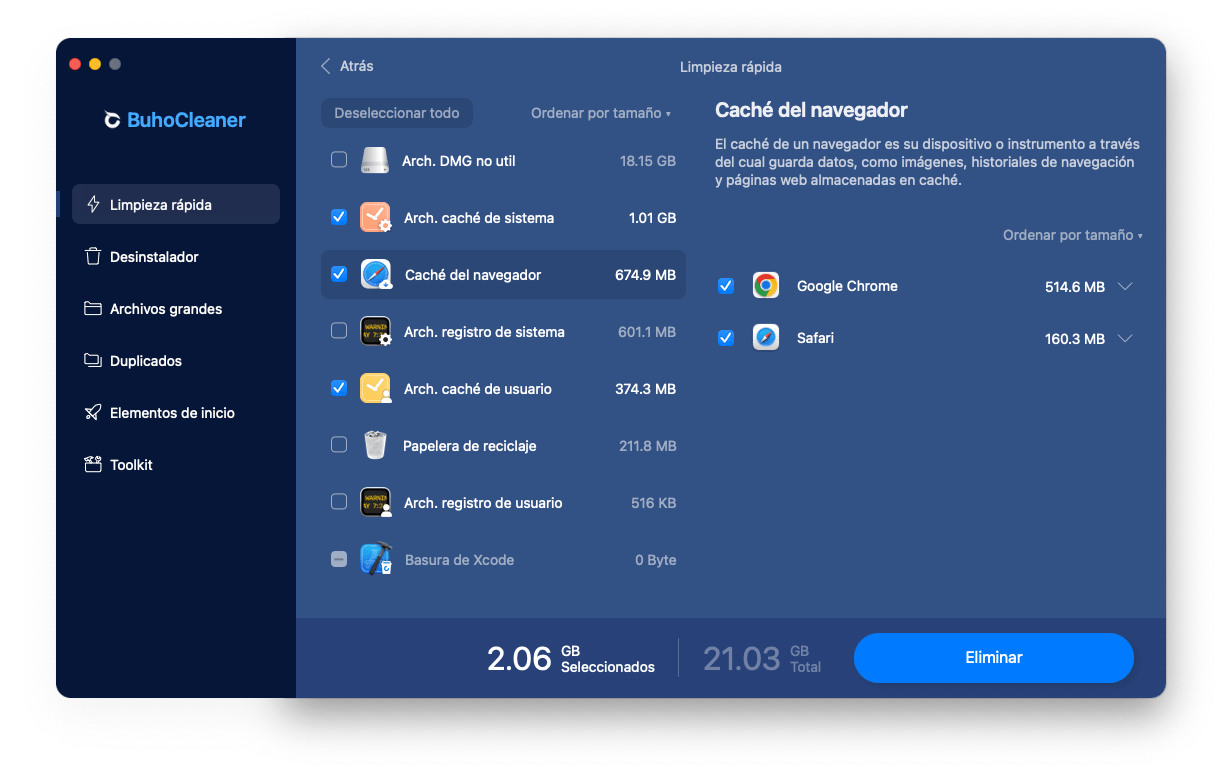This screenshot has height=772, width=1222.
Task: Click the folder icon for Archivos grandes
Action: click(x=93, y=309)
